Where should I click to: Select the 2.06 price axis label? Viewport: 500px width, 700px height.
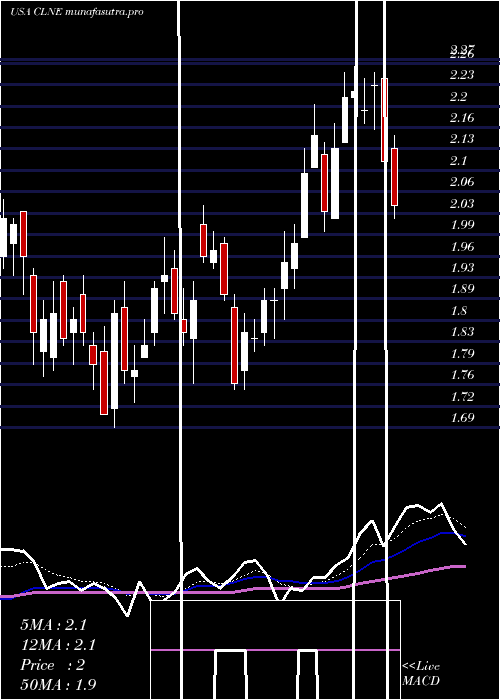[x=462, y=182]
